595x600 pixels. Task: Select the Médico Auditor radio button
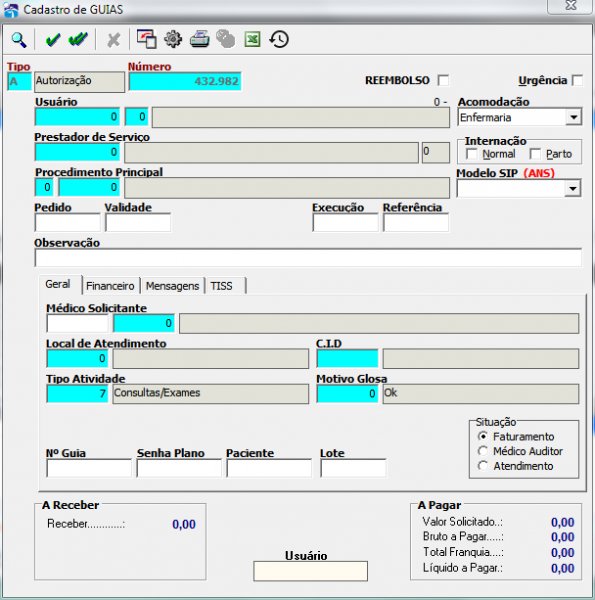click(x=483, y=451)
